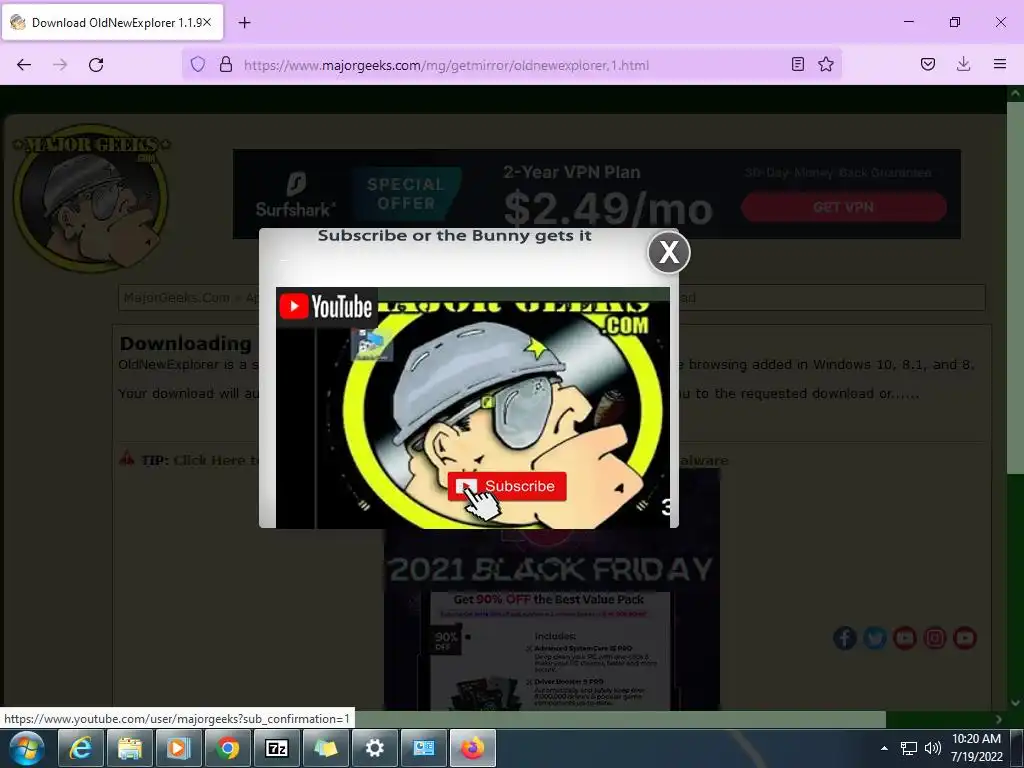Open the last YouTube social icon
This screenshot has width=1024, height=768.
[x=965, y=637]
